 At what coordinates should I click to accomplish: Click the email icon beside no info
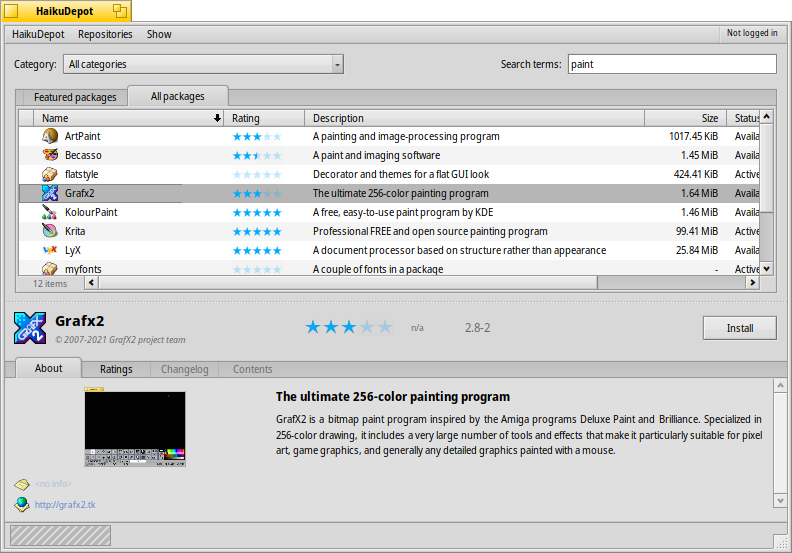(x=22, y=484)
